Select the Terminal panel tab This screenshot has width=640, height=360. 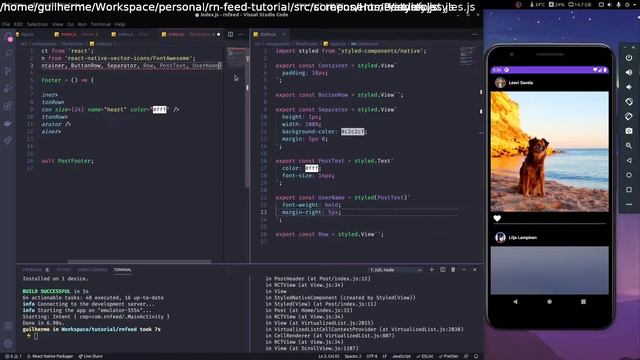click(x=122, y=270)
